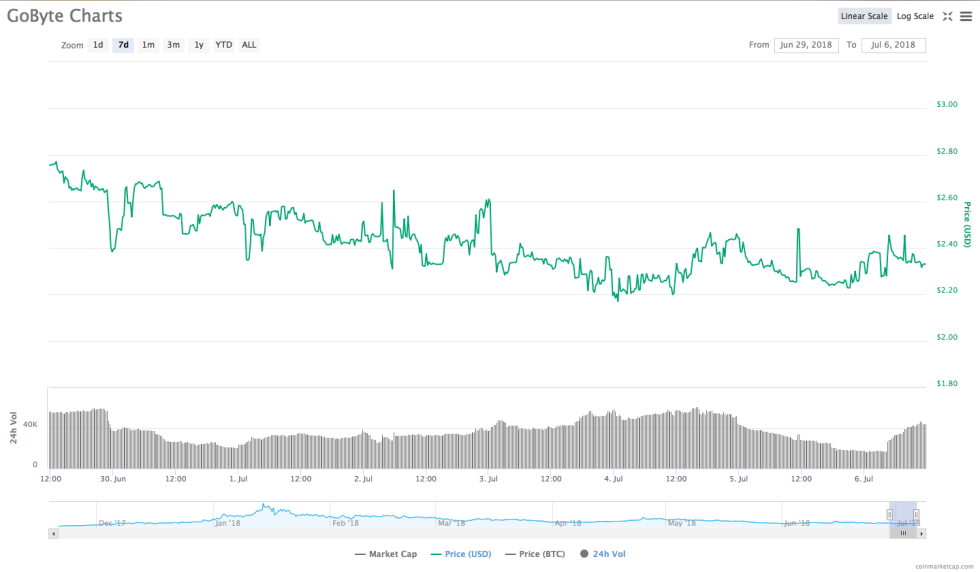Viewport: 980px width, 572px height.
Task: Toggle the 24h Vol series
Action: coord(602,554)
